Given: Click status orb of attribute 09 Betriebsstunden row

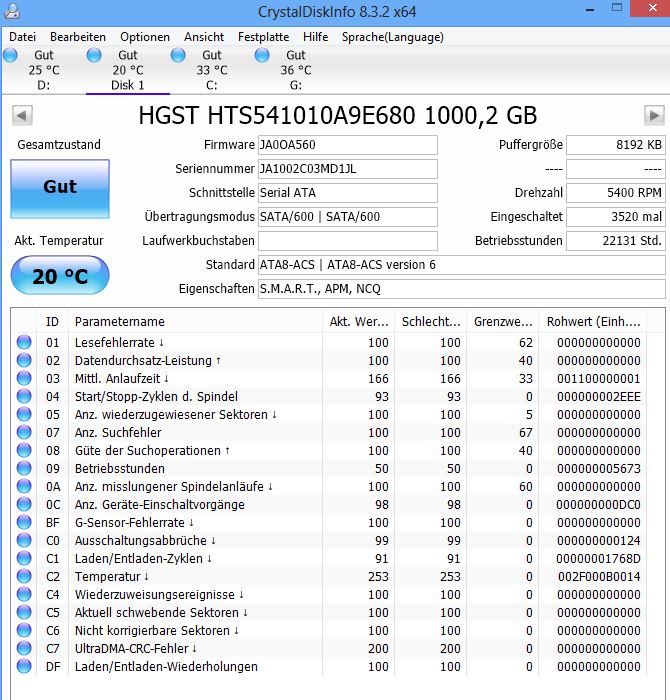Looking at the screenshot, I should click(x=24, y=468).
